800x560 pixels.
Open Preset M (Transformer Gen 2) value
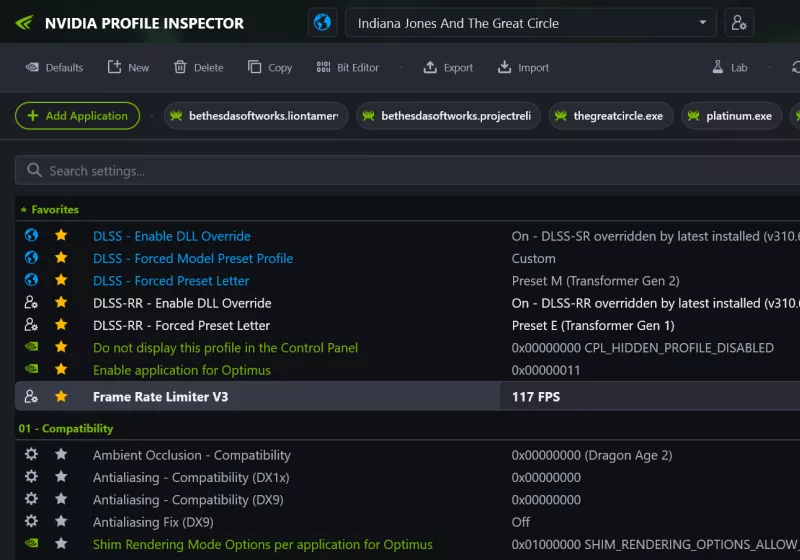tap(595, 281)
